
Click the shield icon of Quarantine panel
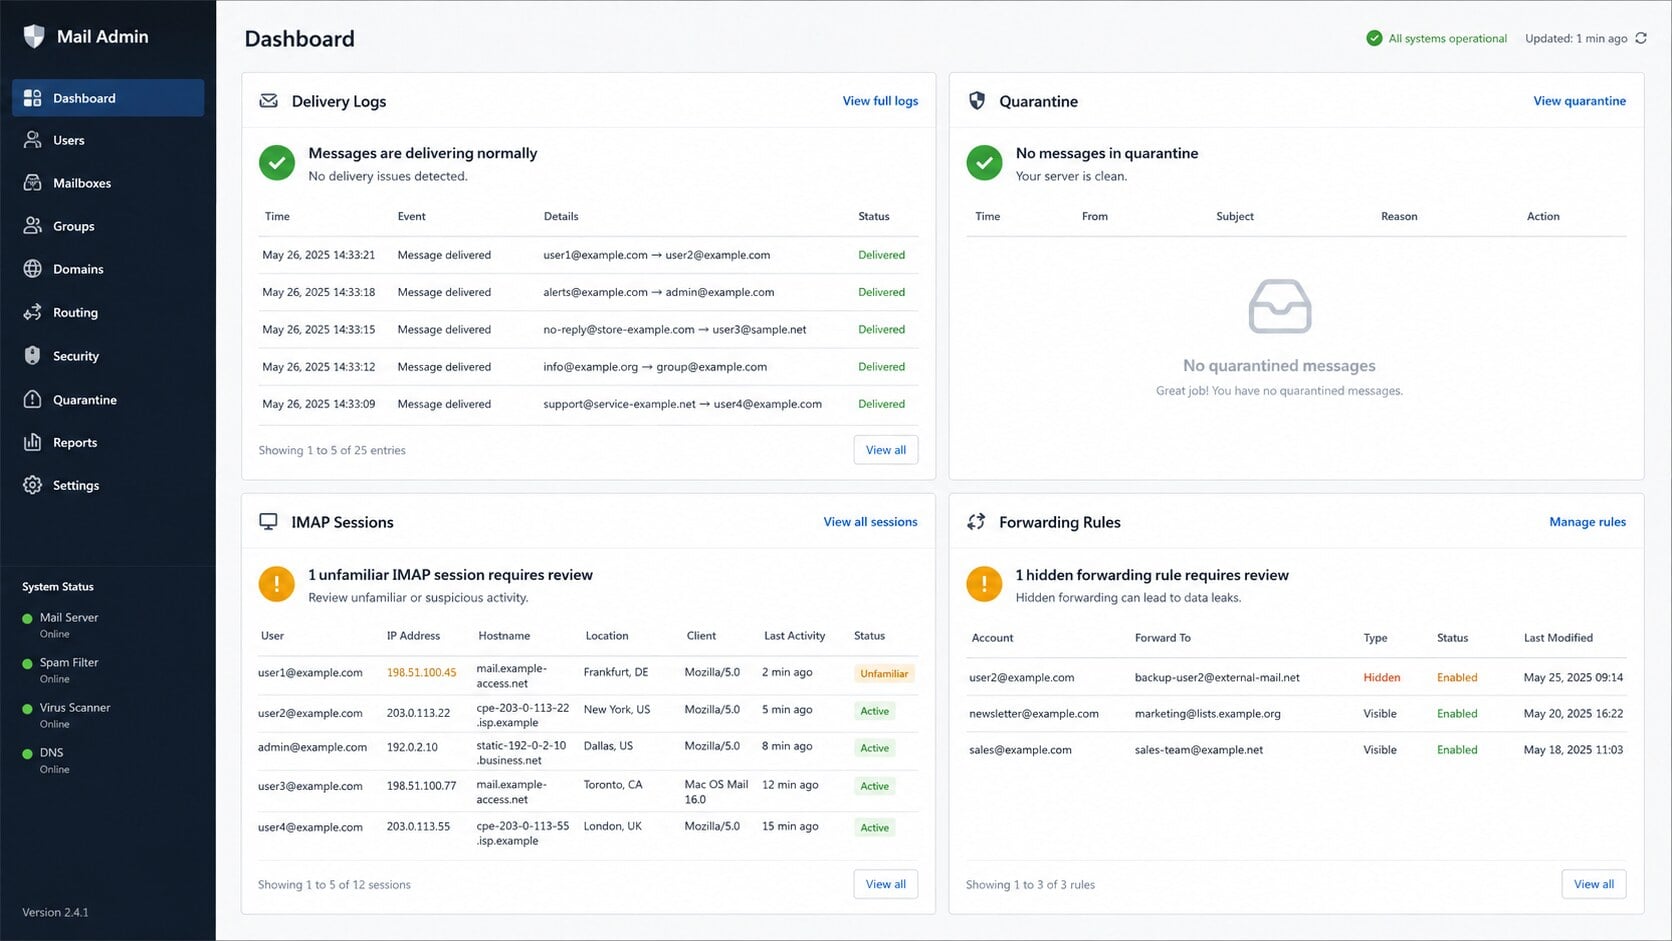click(x=977, y=101)
